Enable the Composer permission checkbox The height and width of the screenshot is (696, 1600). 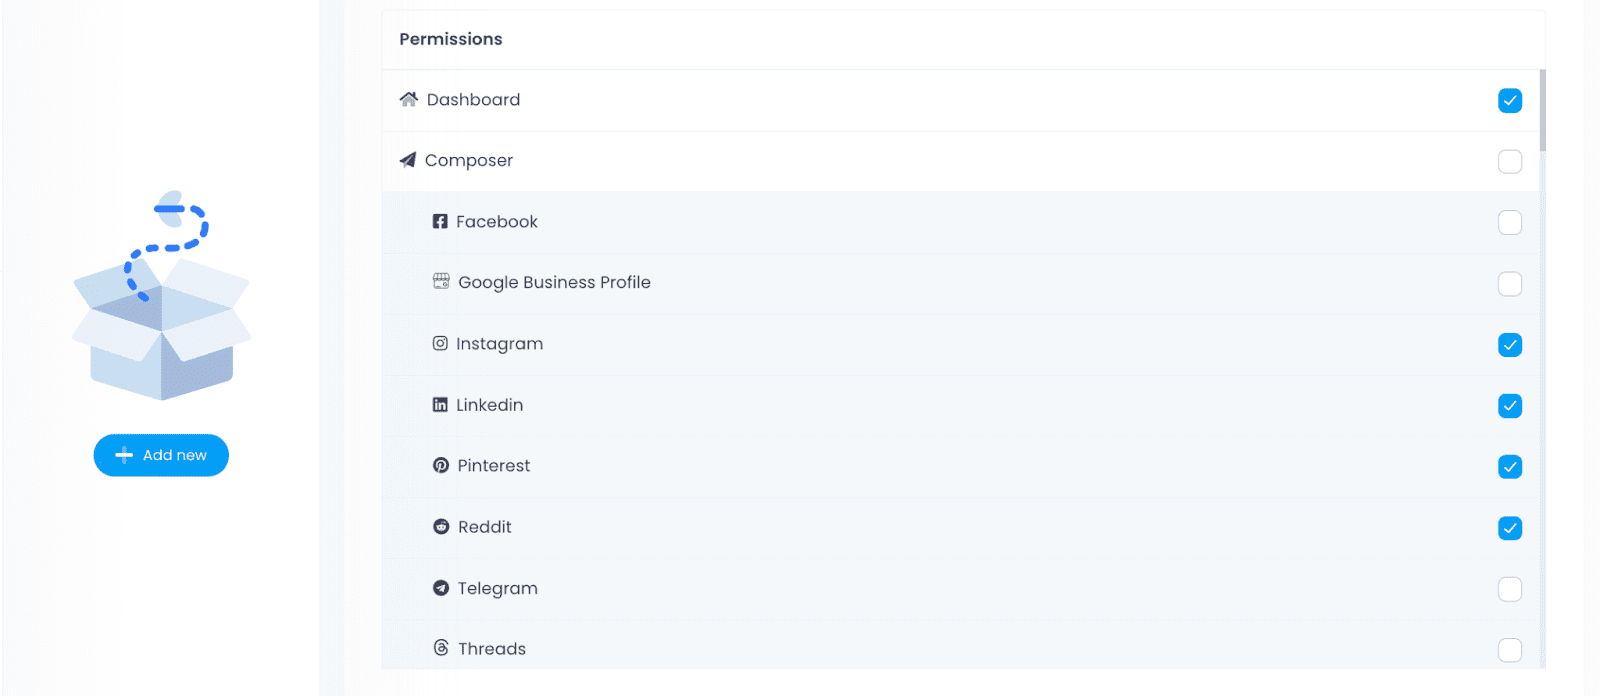pyautogui.click(x=1510, y=161)
